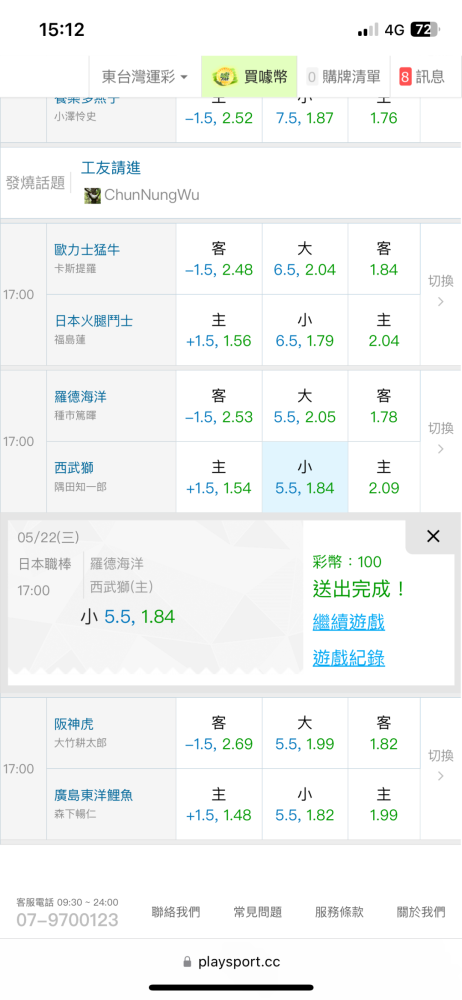Select 大 6.5, 2.04 for 歐力士猛牛
This screenshot has height=1000, width=462.
pos(305,259)
